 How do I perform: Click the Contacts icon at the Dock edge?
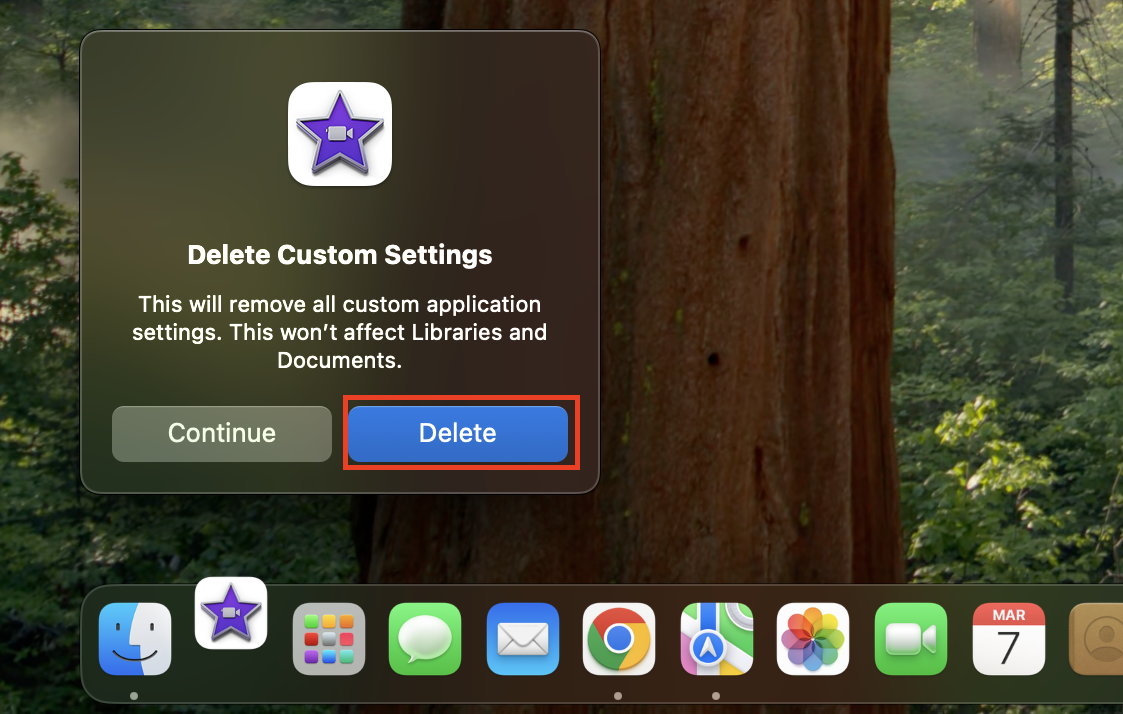tap(1097, 639)
